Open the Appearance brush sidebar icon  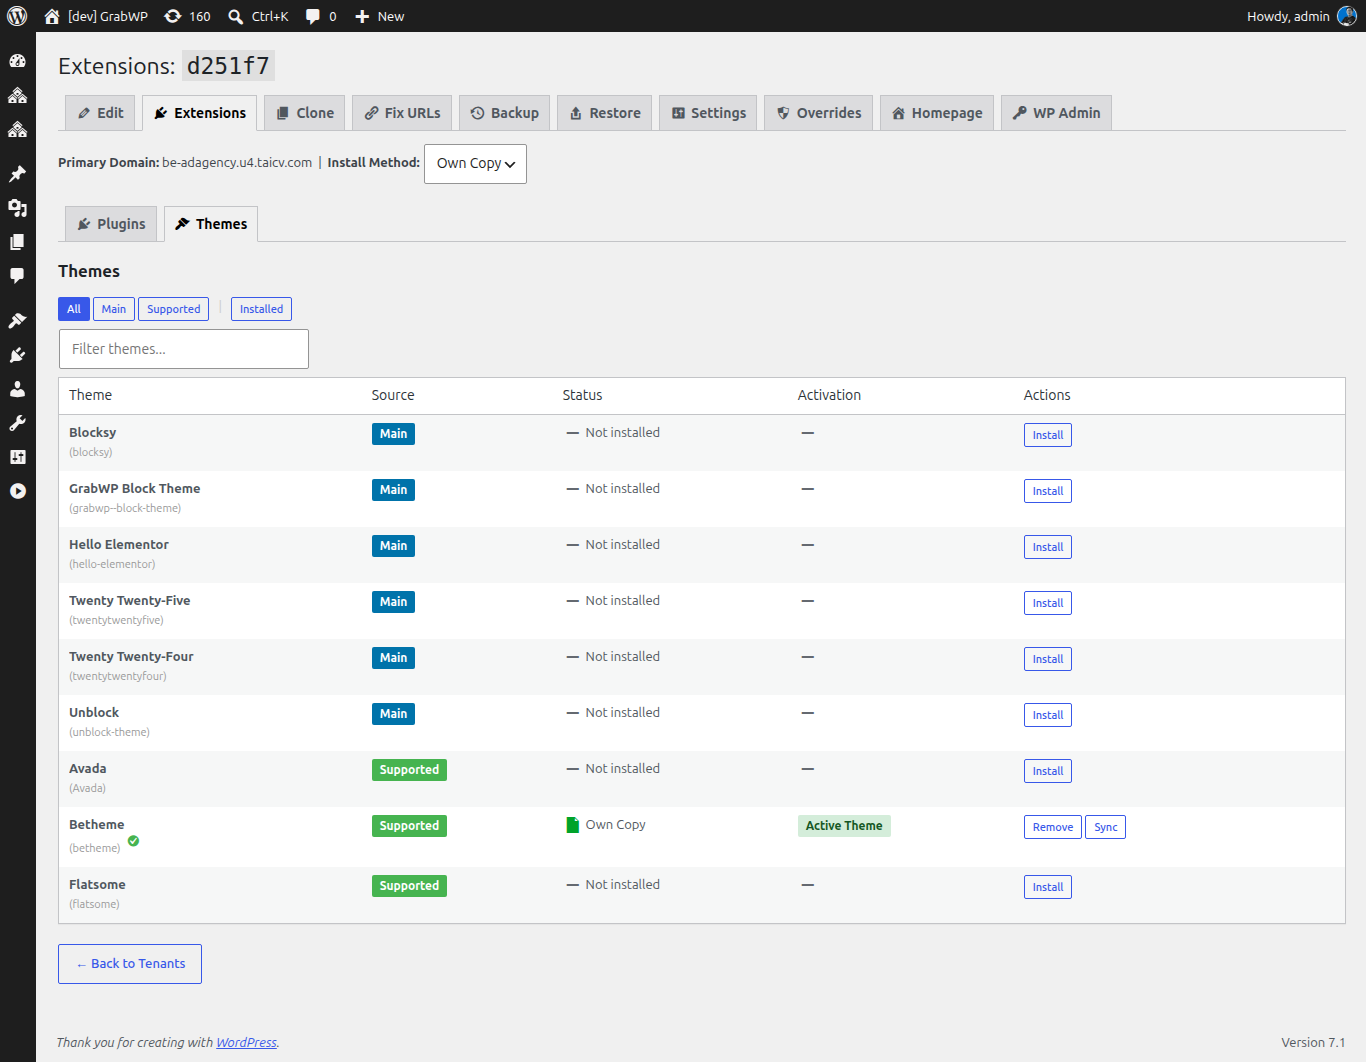tap(17, 321)
